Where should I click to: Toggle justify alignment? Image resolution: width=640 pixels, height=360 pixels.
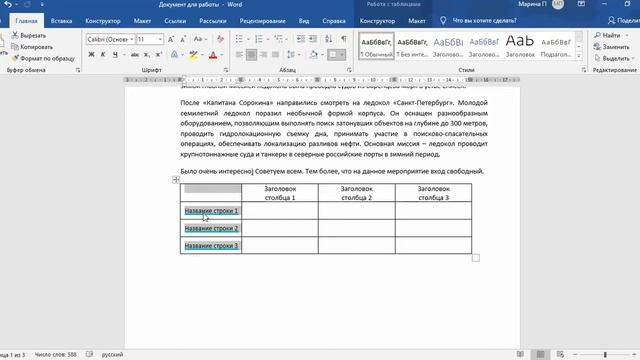click(x=276, y=55)
